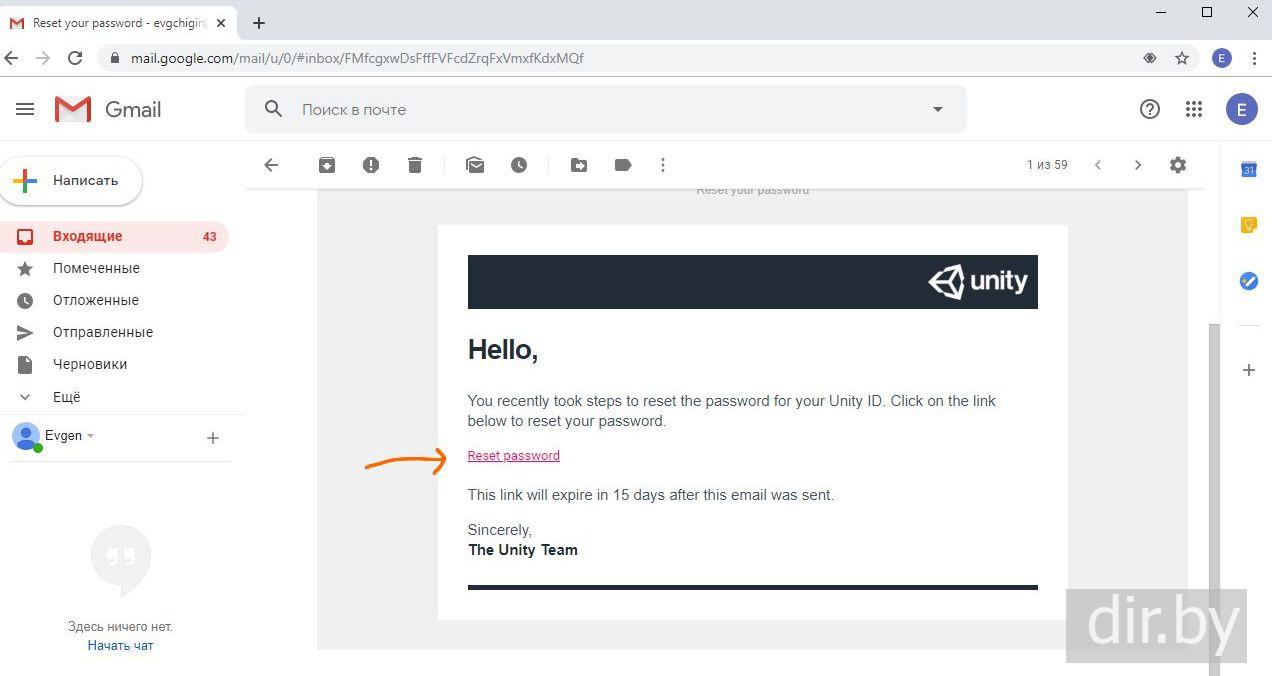Open the Move to folder icon
Viewport: 1272px width, 676px height.
[579, 165]
